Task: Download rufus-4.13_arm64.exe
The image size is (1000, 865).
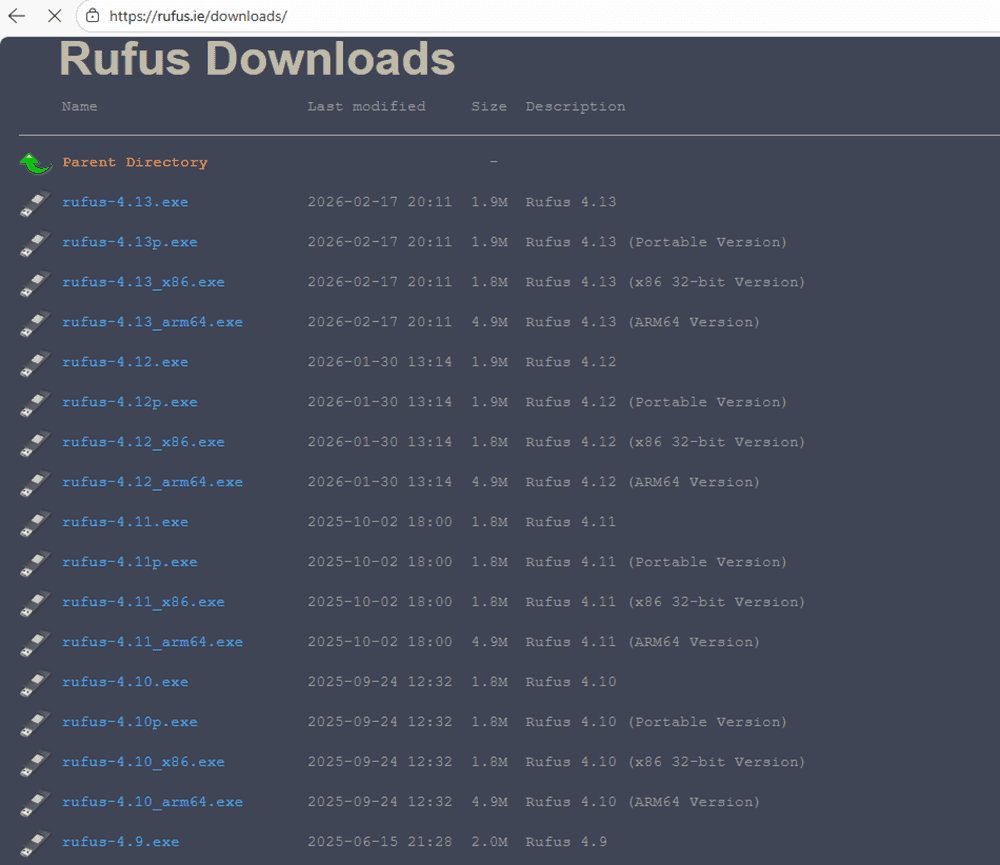Action: (x=152, y=322)
